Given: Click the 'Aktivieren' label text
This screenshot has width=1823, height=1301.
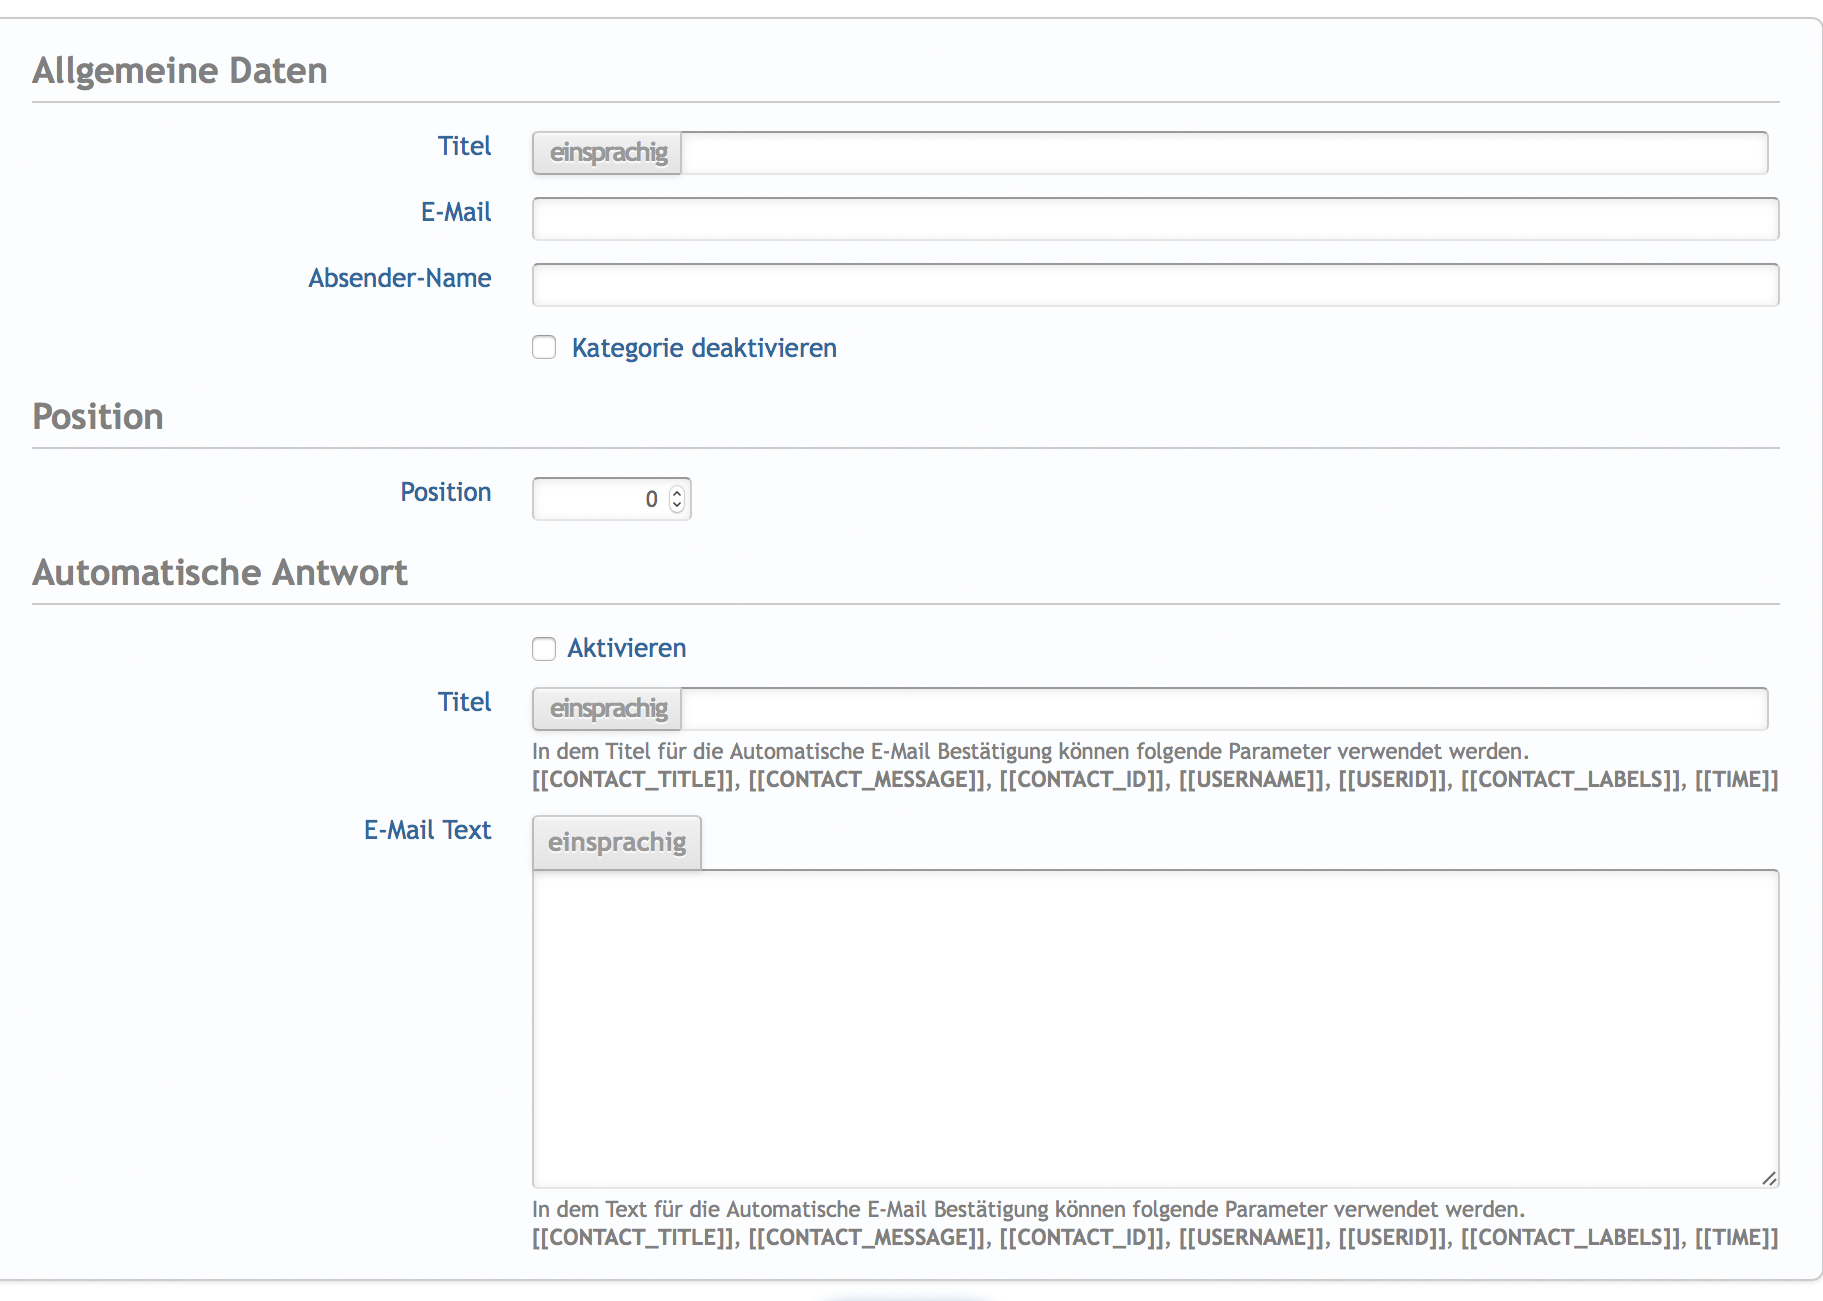Looking at the screenshot, I should (627, 648).
